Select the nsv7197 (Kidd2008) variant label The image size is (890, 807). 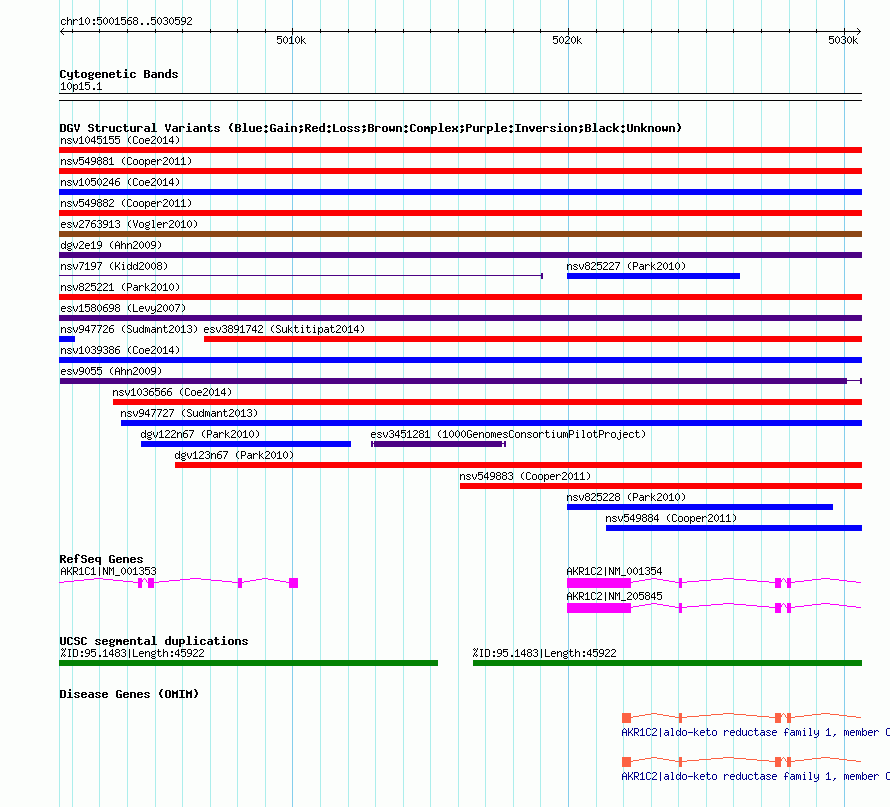point(114,266)
